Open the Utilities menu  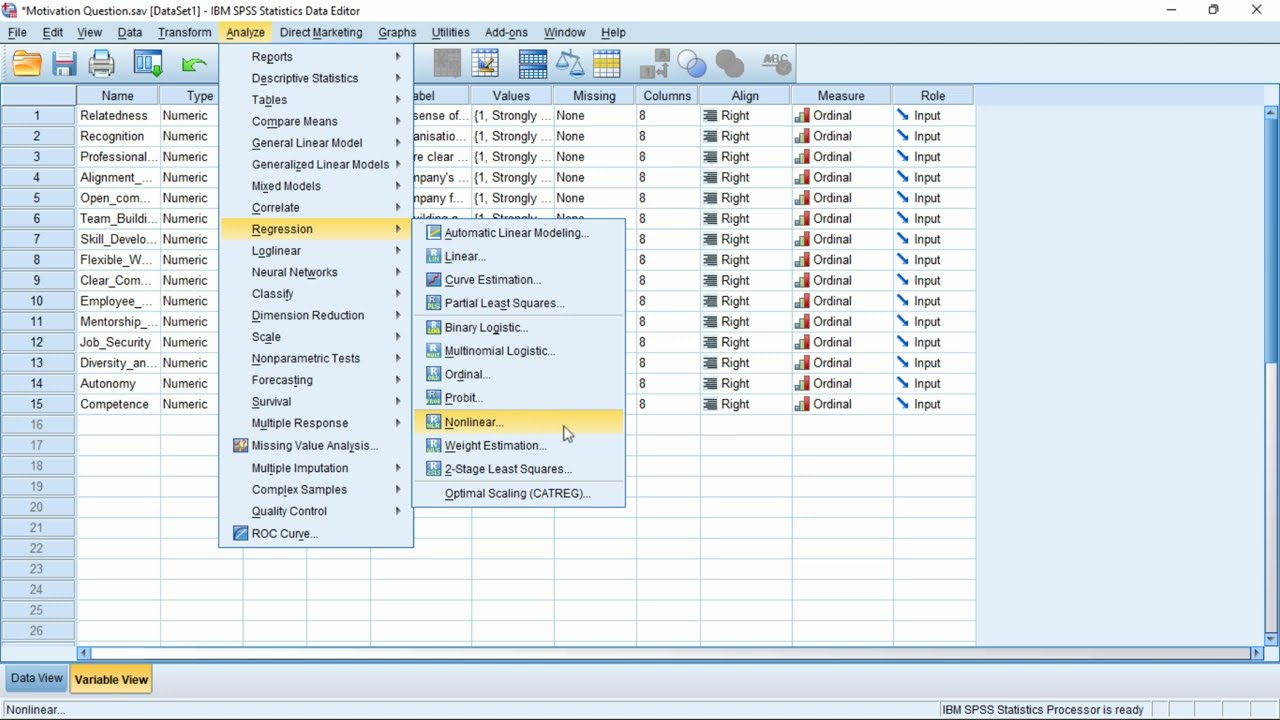pyautogui.click(x=450, y=32)
